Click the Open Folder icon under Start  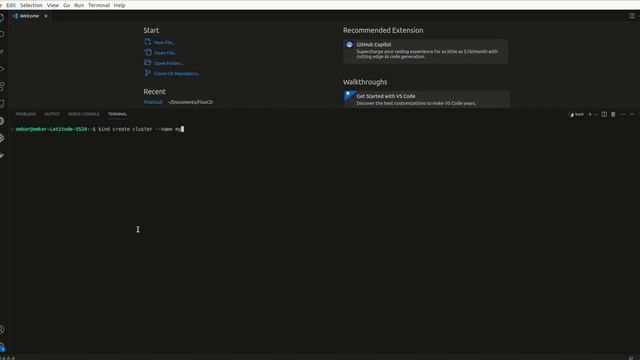pyautogui.click(x=148, y=62)
